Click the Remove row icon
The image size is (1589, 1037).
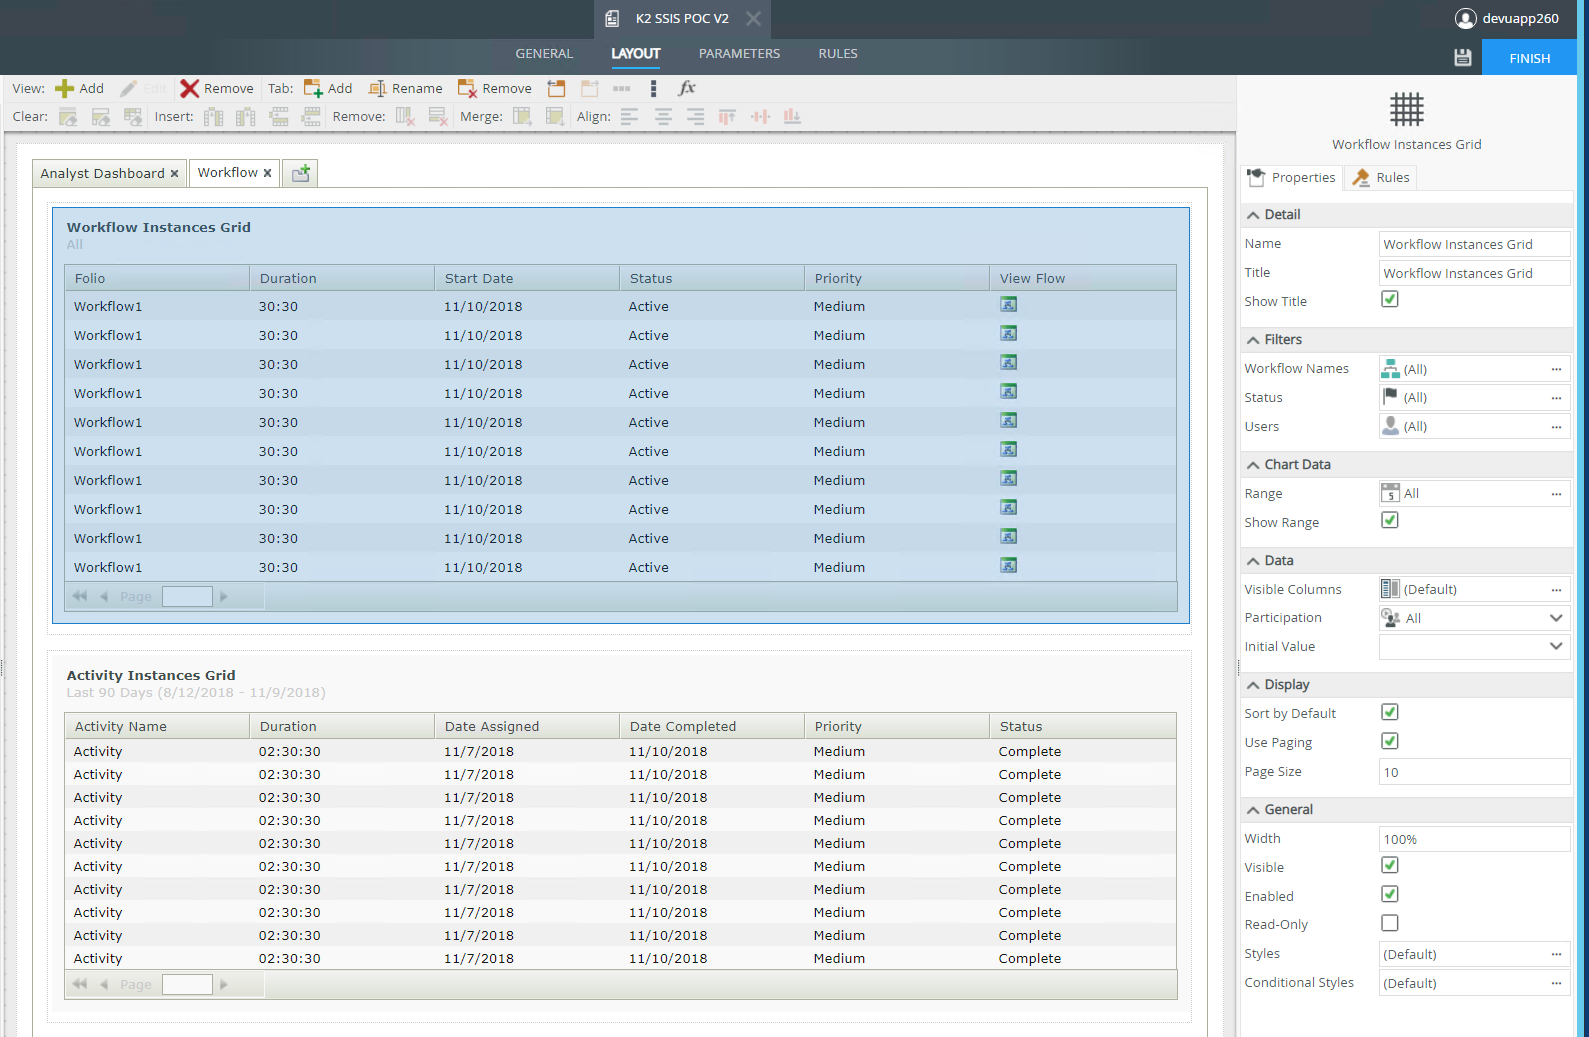437,117
